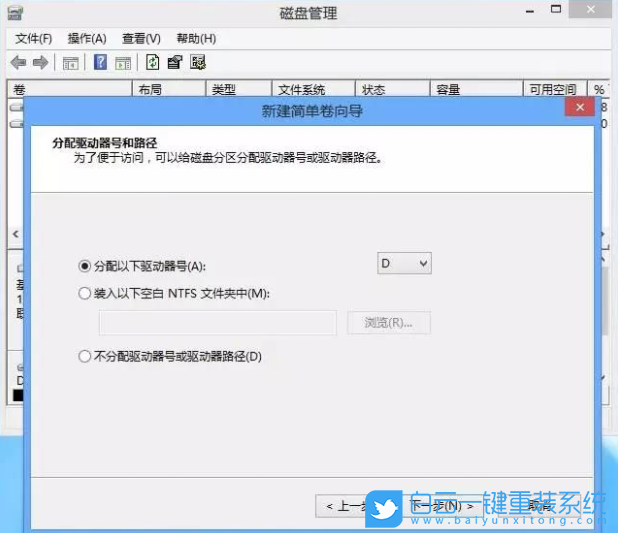
Task: Click the Properties toolbar icon
Action: 175,62
